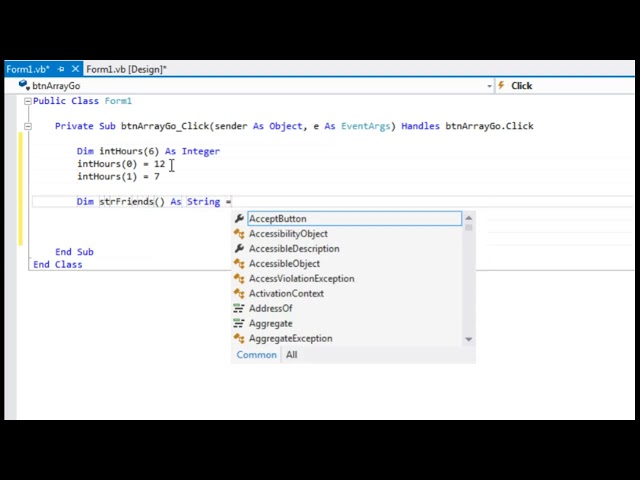Viewport: 640px width, 480px height.
Task: Click the IntelliSense scrollbar thumb
Action: click(469, 227)
